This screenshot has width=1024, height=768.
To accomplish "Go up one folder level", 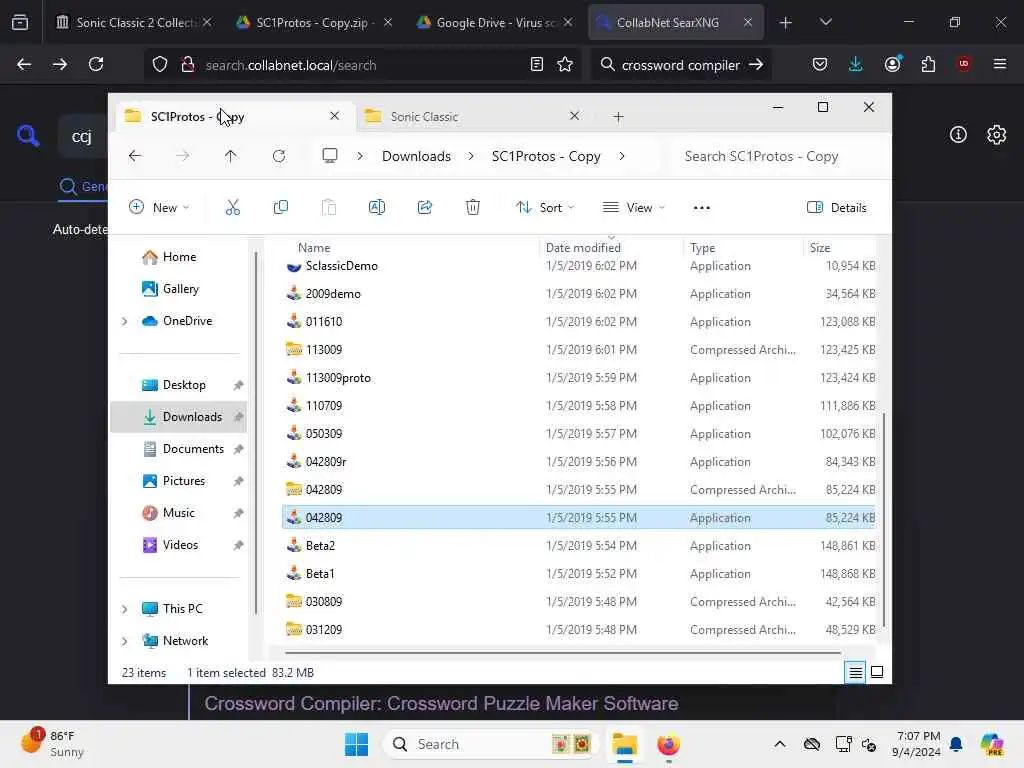I will (231, 156).
